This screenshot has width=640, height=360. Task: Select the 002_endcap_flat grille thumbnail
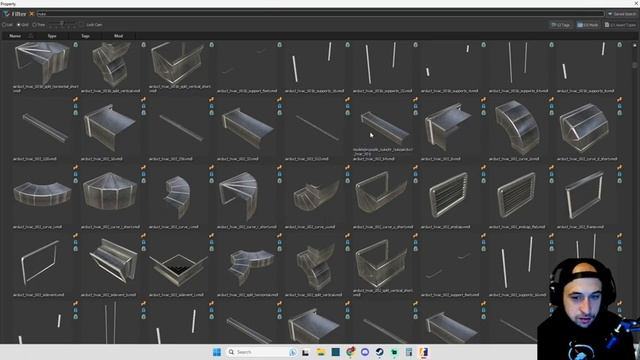click(518, 195)
